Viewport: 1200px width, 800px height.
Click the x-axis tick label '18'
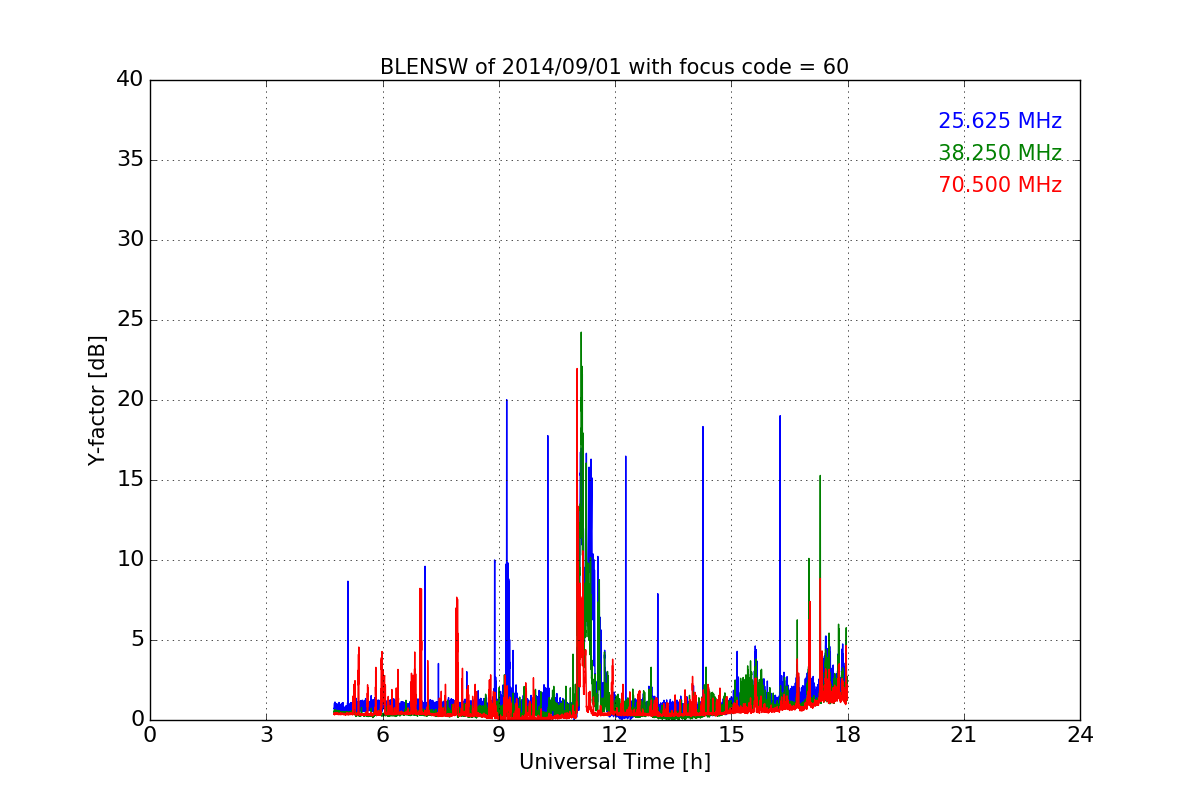pos(848,735)
